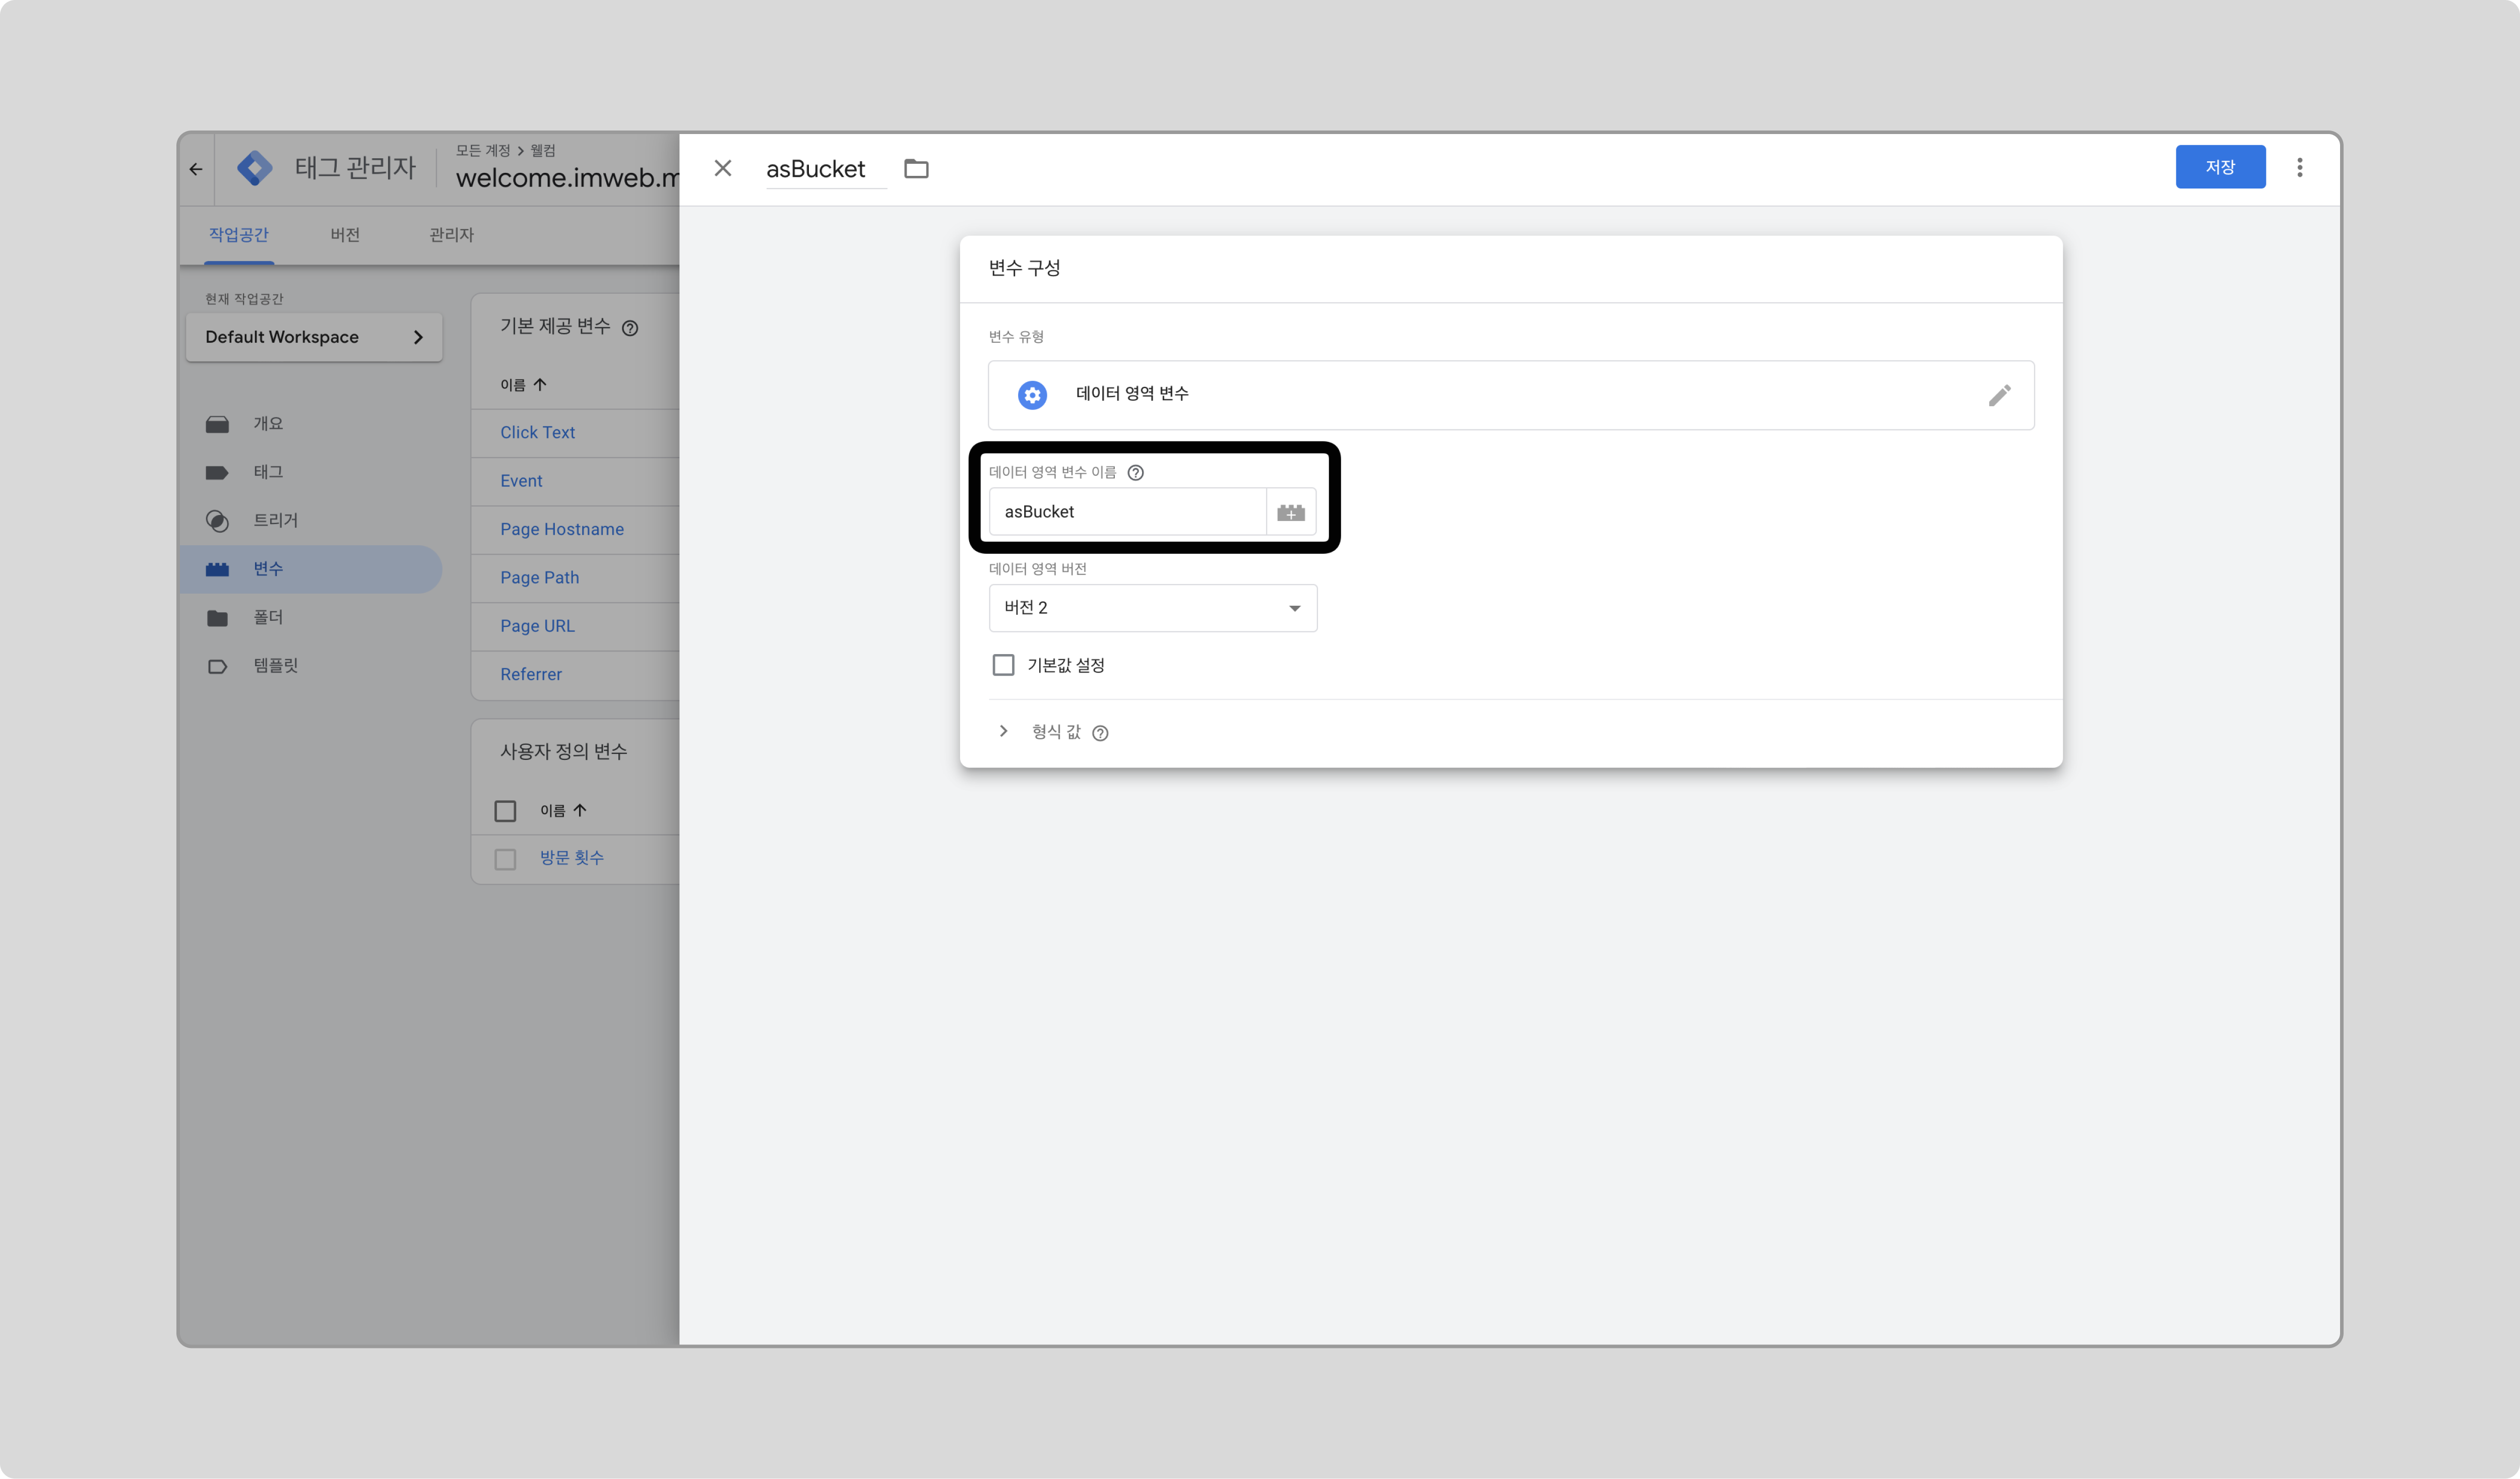
Task: Click the 트리거 trigger icon in sidebar
Action: [217, 521]
